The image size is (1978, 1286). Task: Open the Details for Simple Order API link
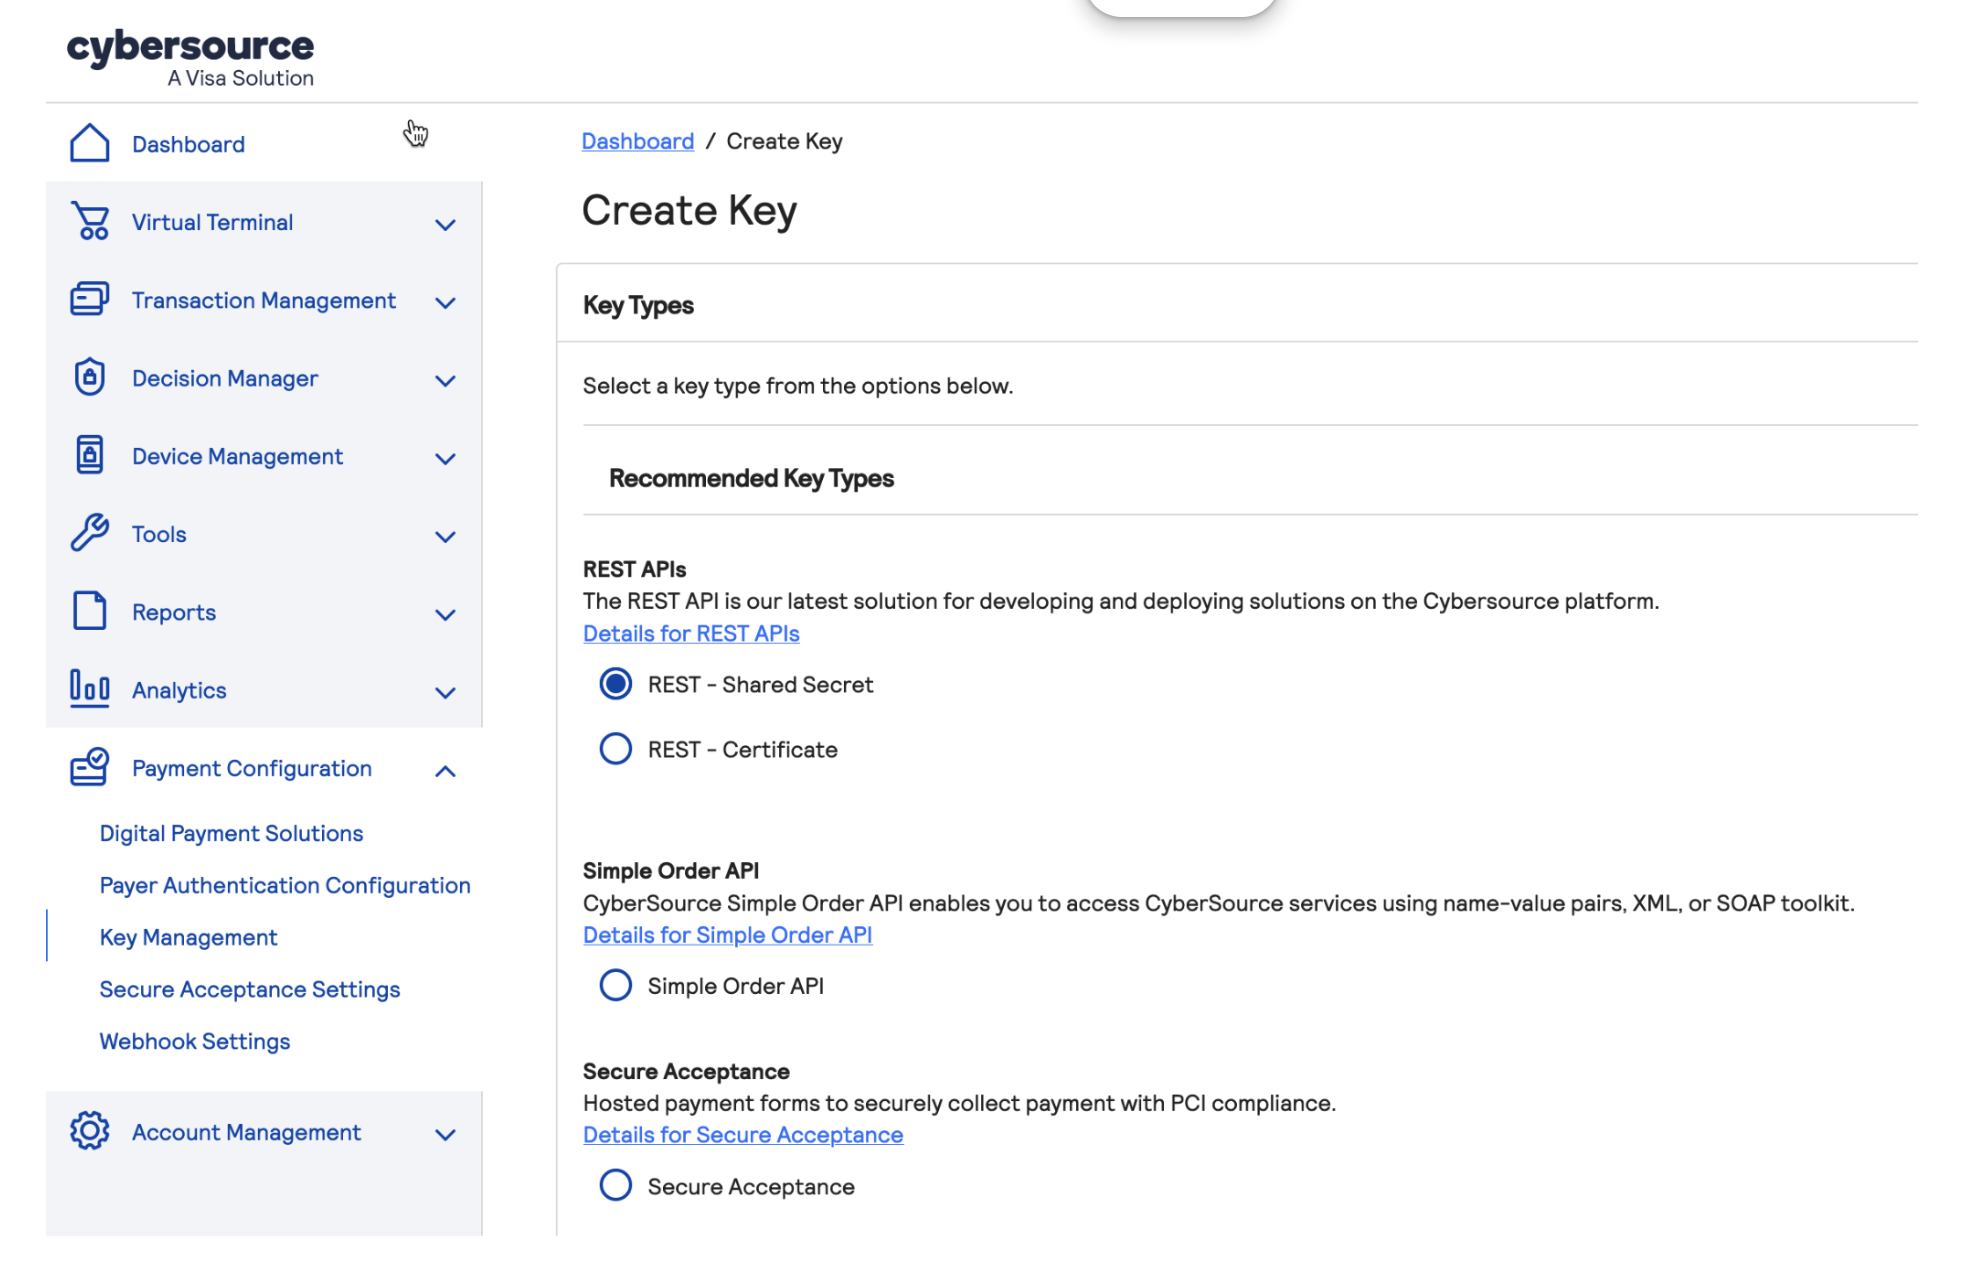727,934
